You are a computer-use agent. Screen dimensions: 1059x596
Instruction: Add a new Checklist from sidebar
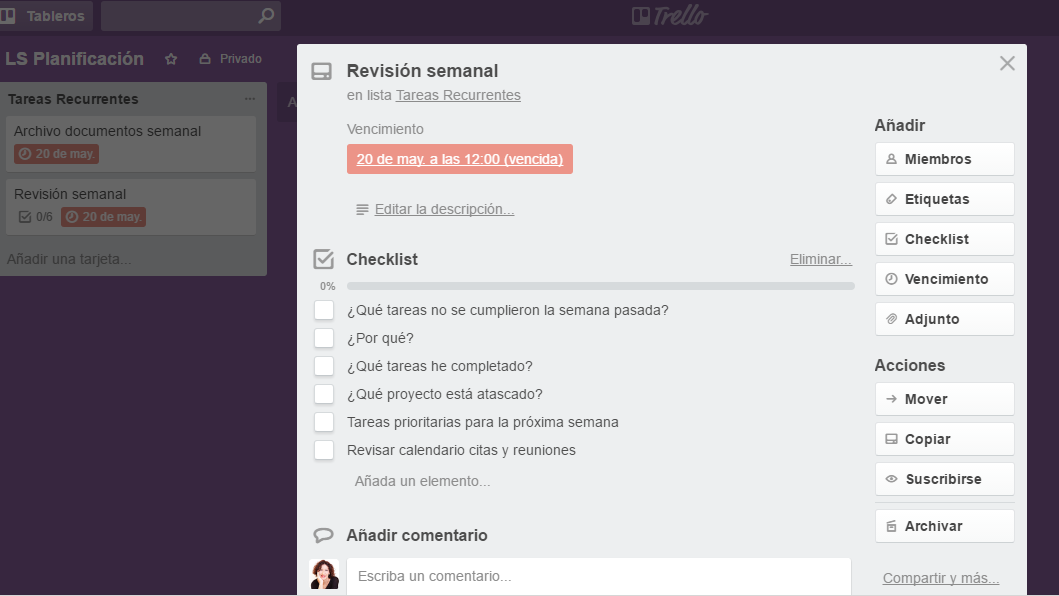(x=944, y=239)
